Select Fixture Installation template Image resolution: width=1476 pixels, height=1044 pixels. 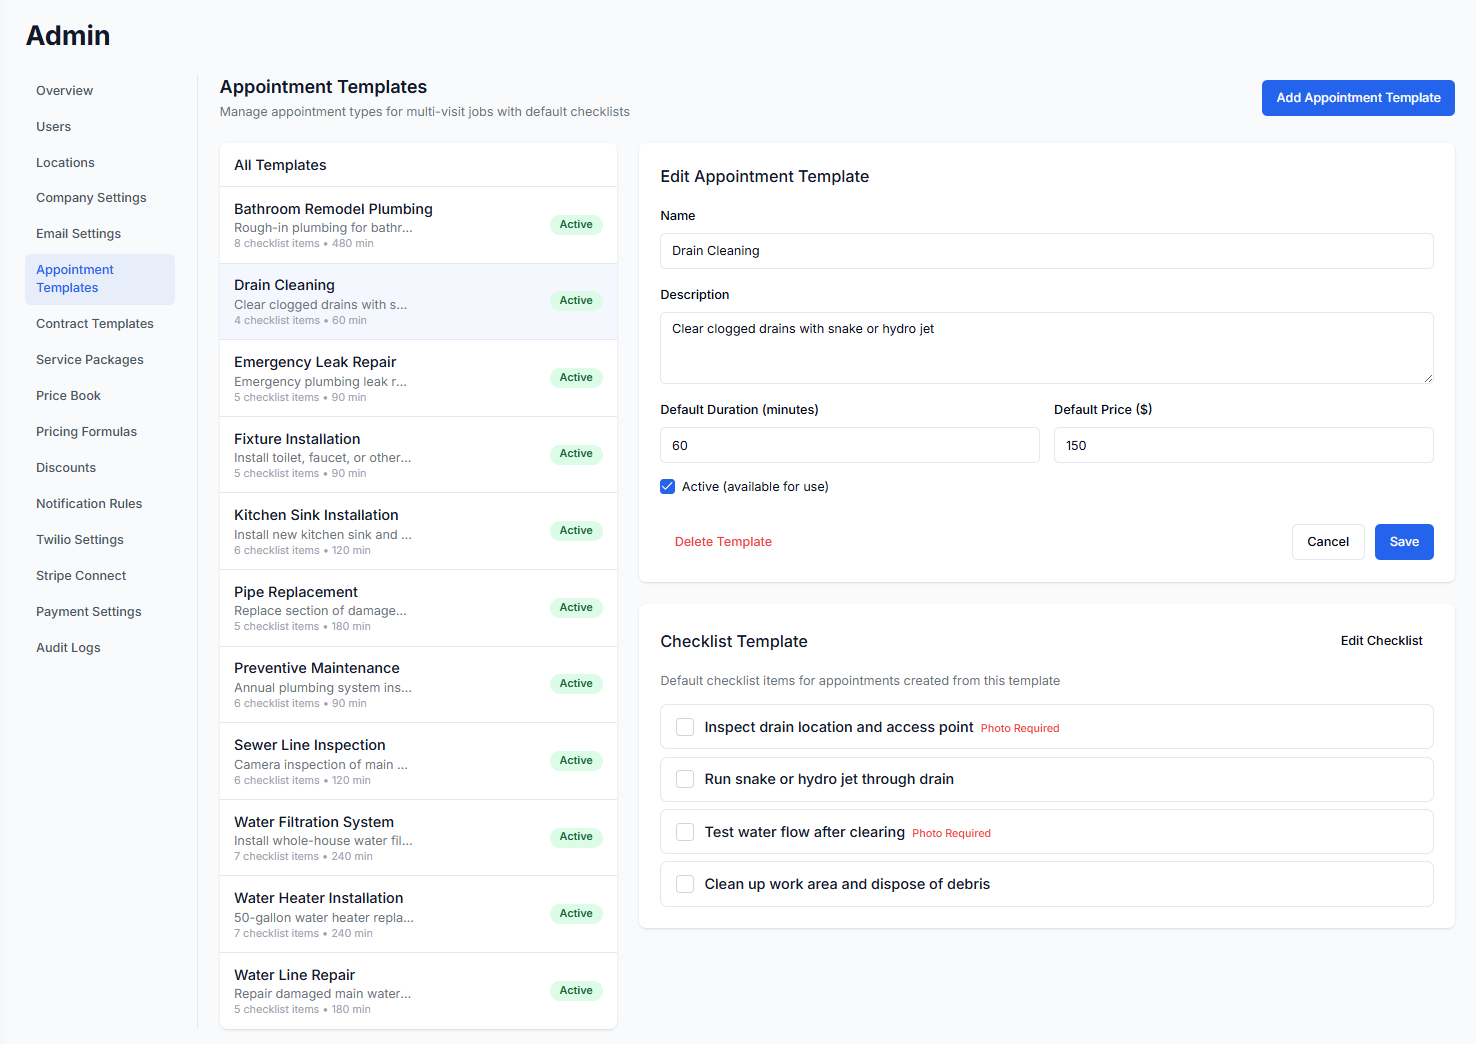[418, 455]
